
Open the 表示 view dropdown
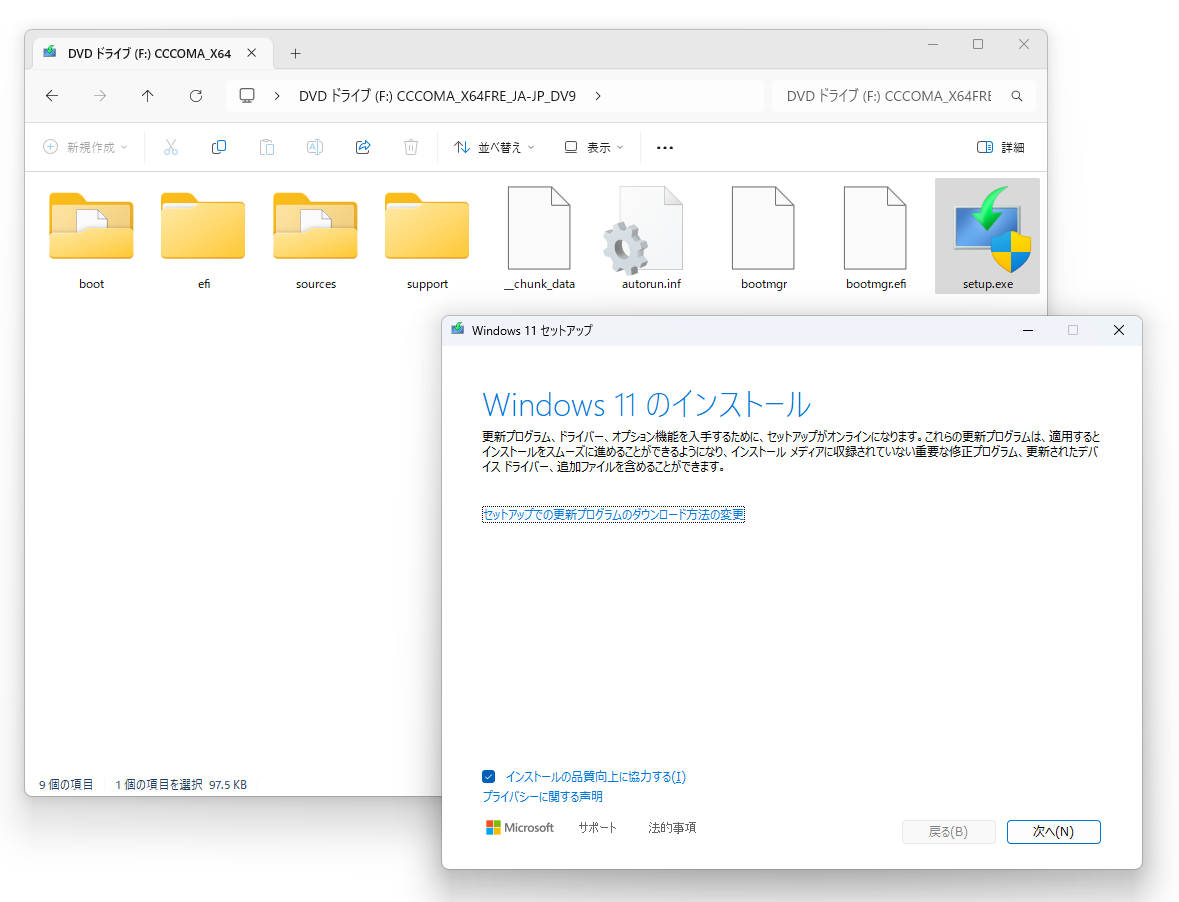591,147
